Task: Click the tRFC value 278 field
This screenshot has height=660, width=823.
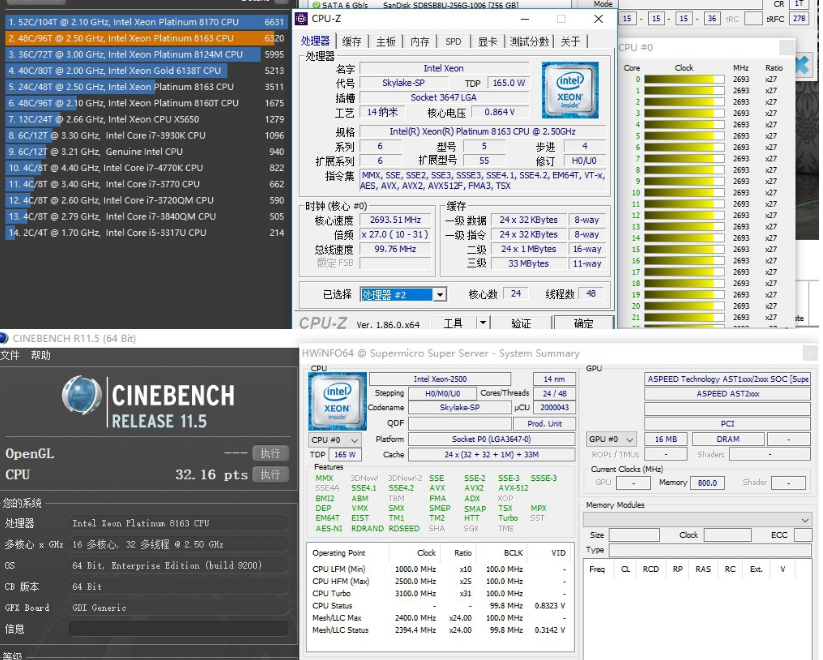Action: coord(799,19)
